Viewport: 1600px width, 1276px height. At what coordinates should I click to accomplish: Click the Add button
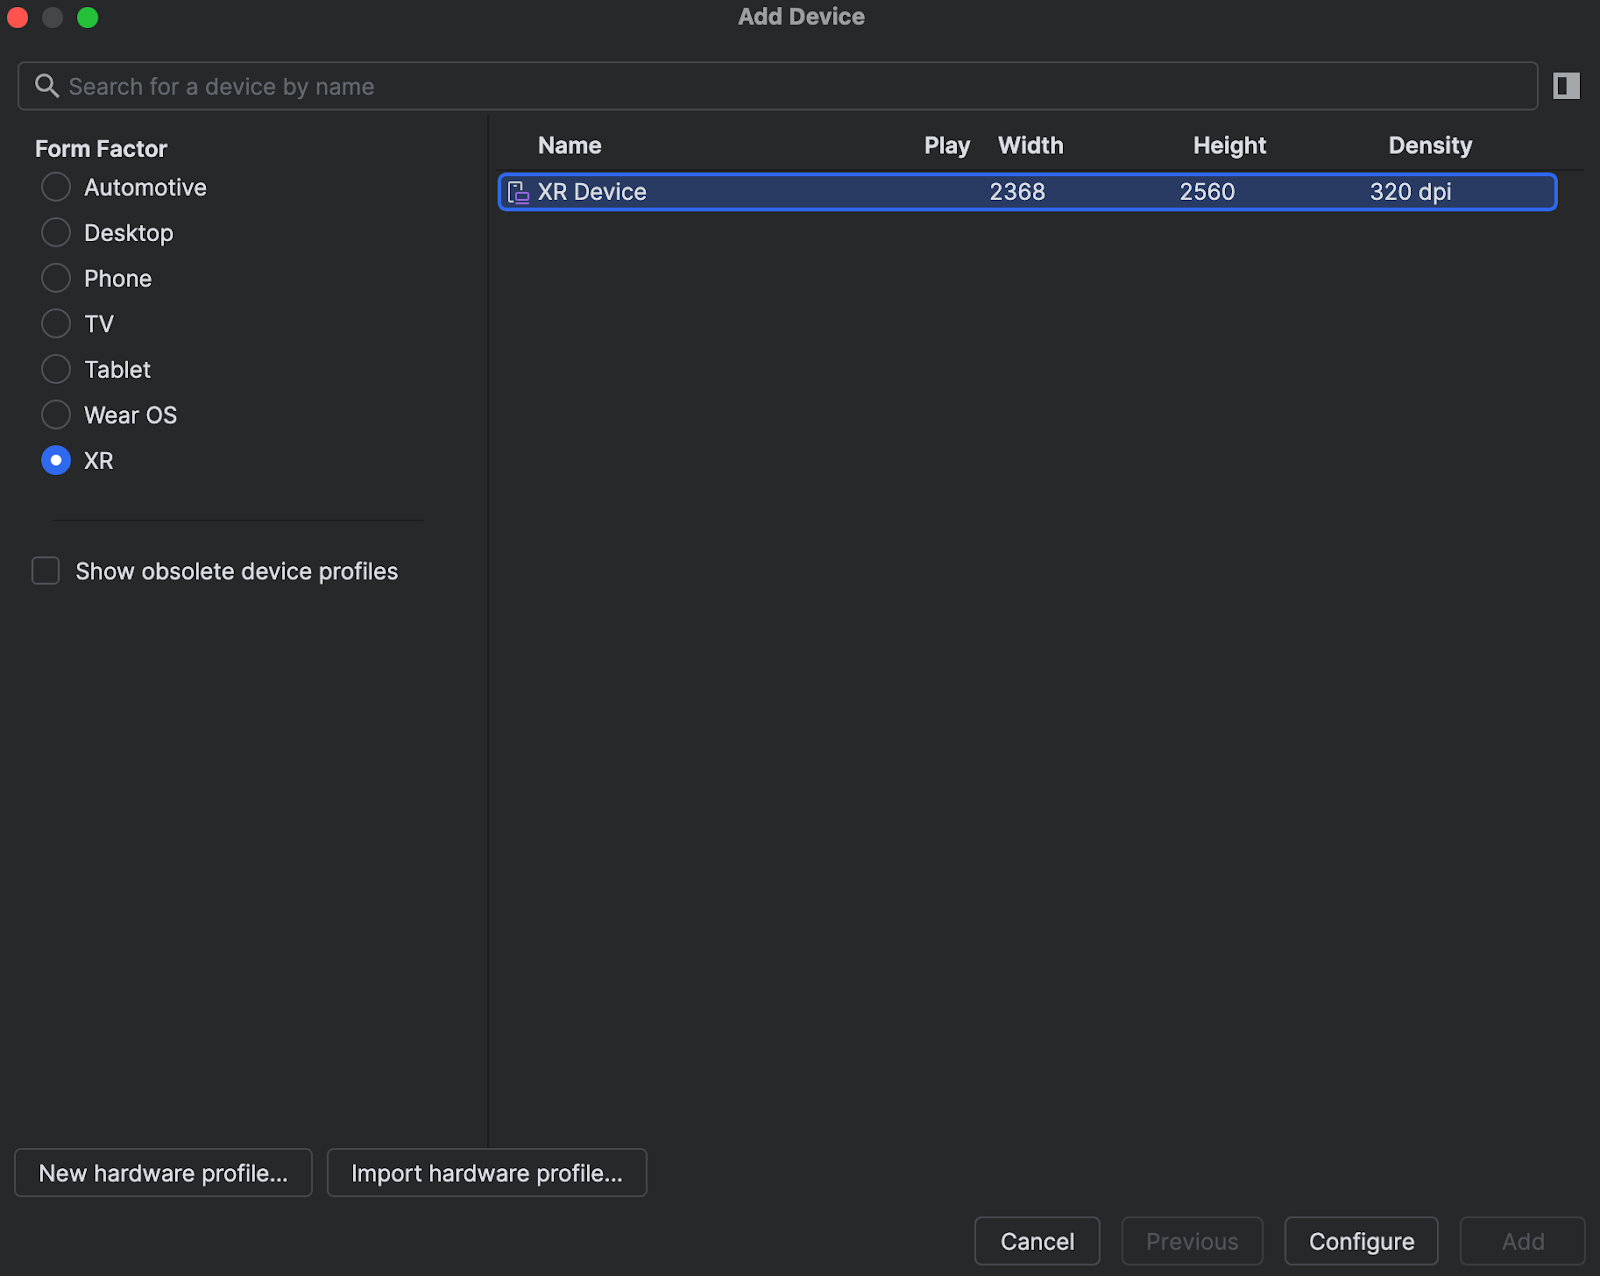[1522, 1241]
